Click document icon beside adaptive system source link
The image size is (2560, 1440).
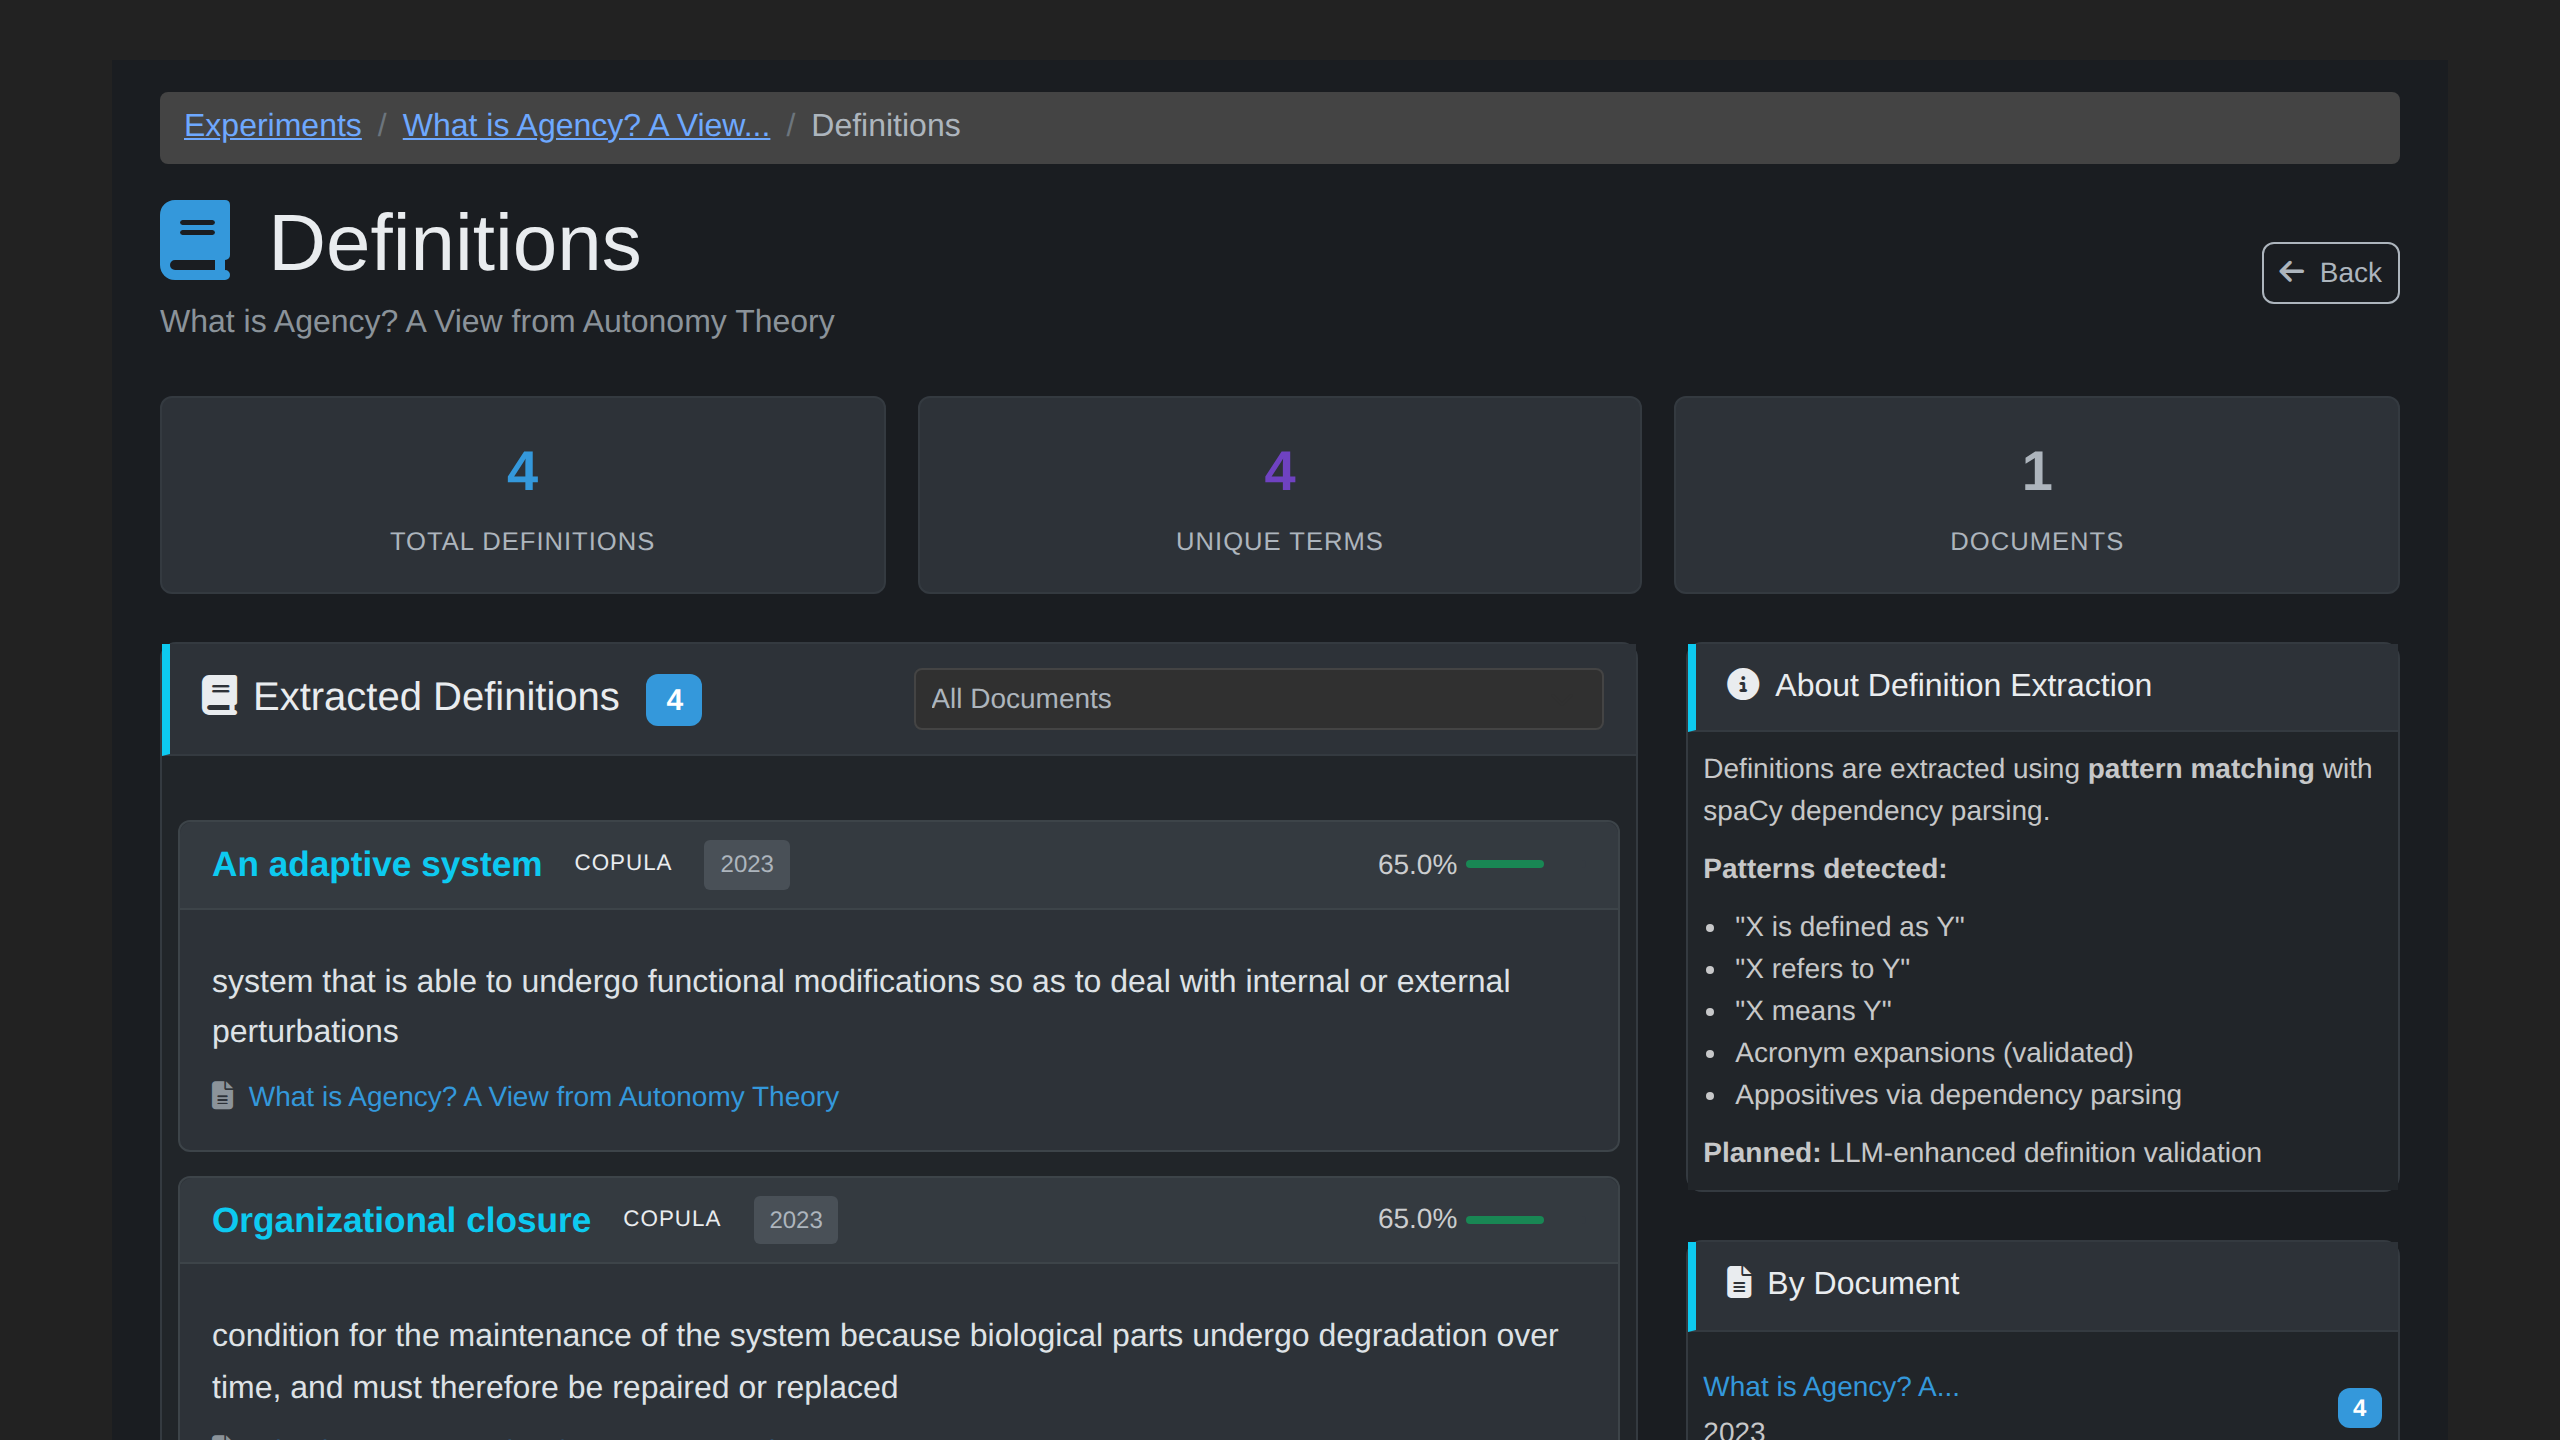(x=222, y=1096)
